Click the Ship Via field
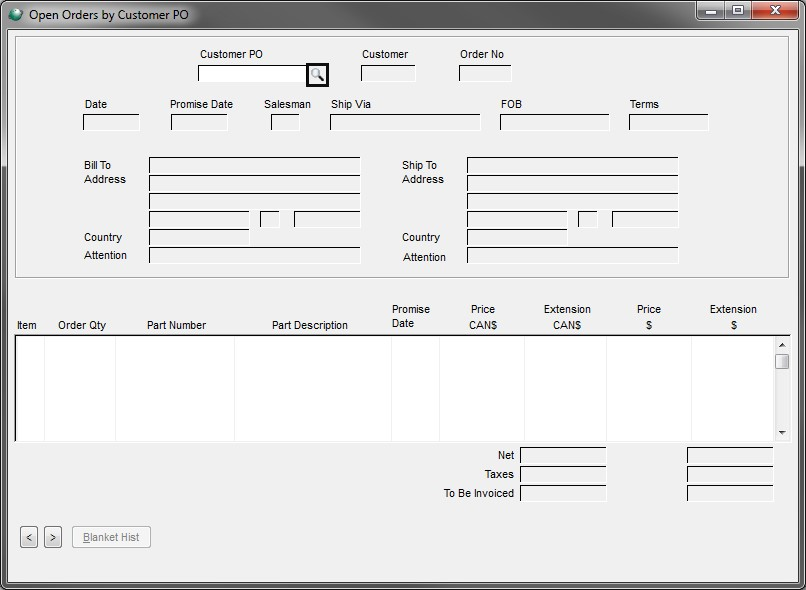Image resolution: width=806 pixels, height=590 pixels. click(405, 123)
